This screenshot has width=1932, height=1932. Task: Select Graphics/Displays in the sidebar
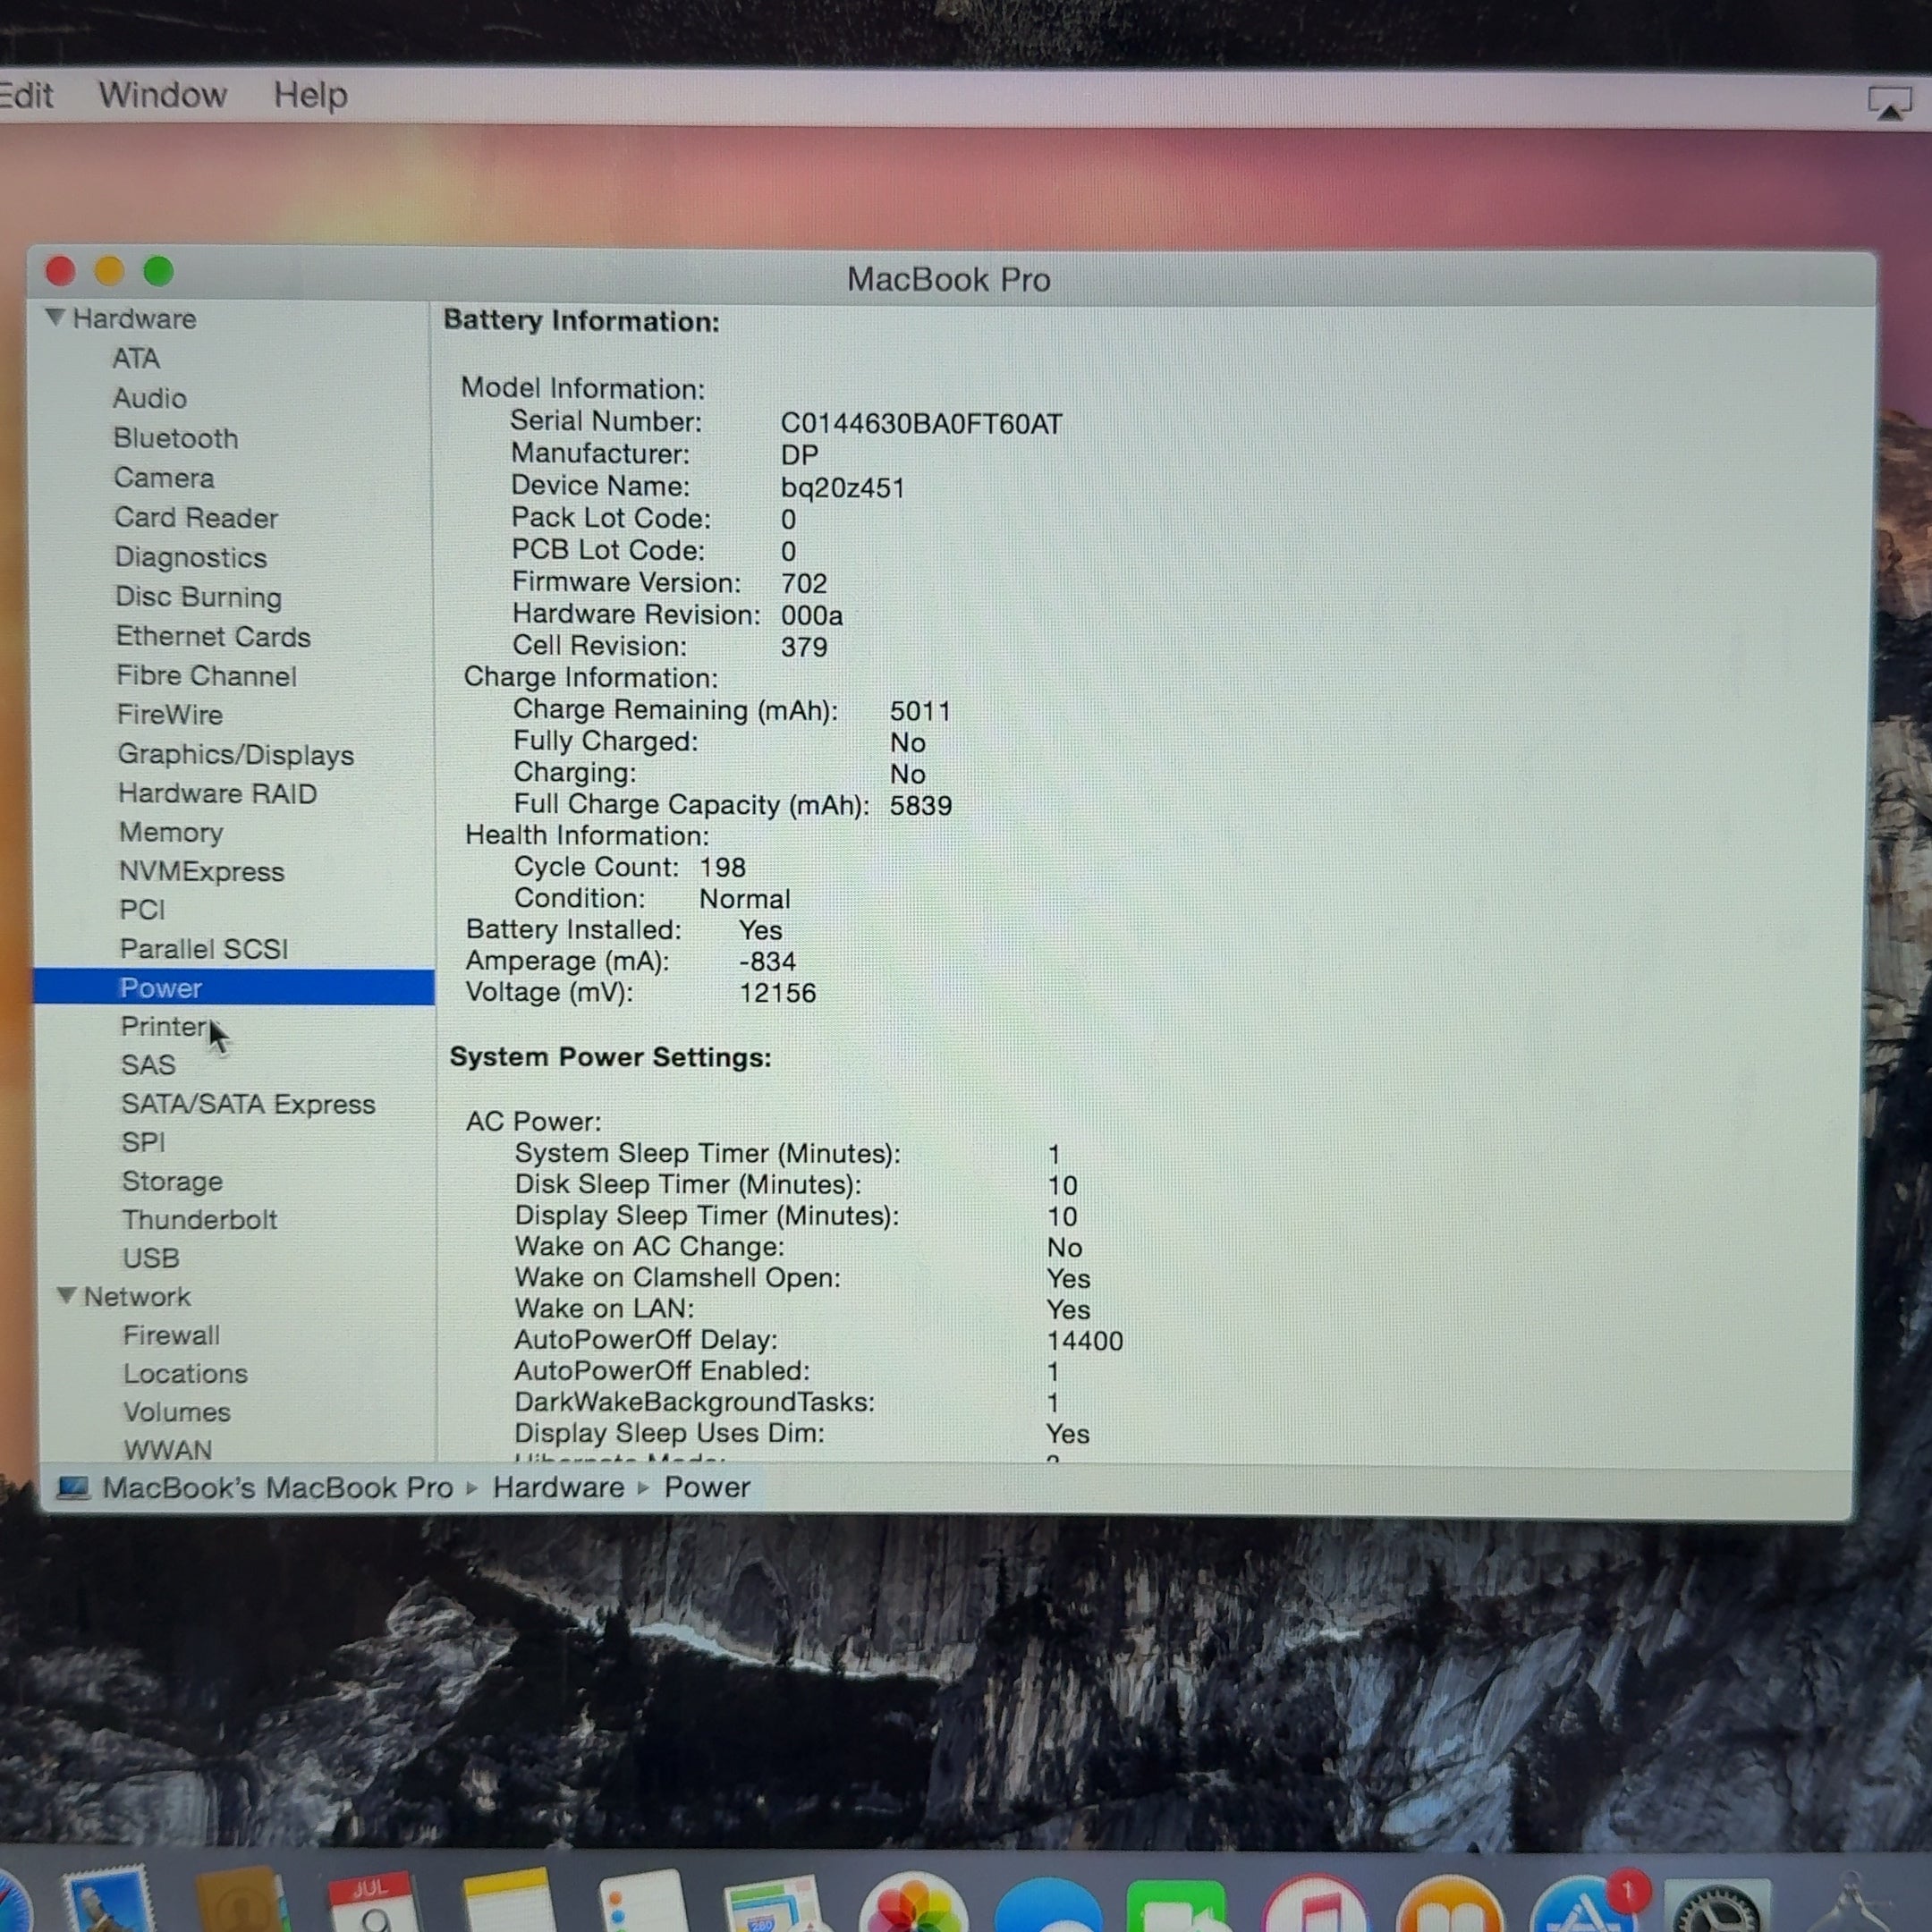[x=236, y=754]
